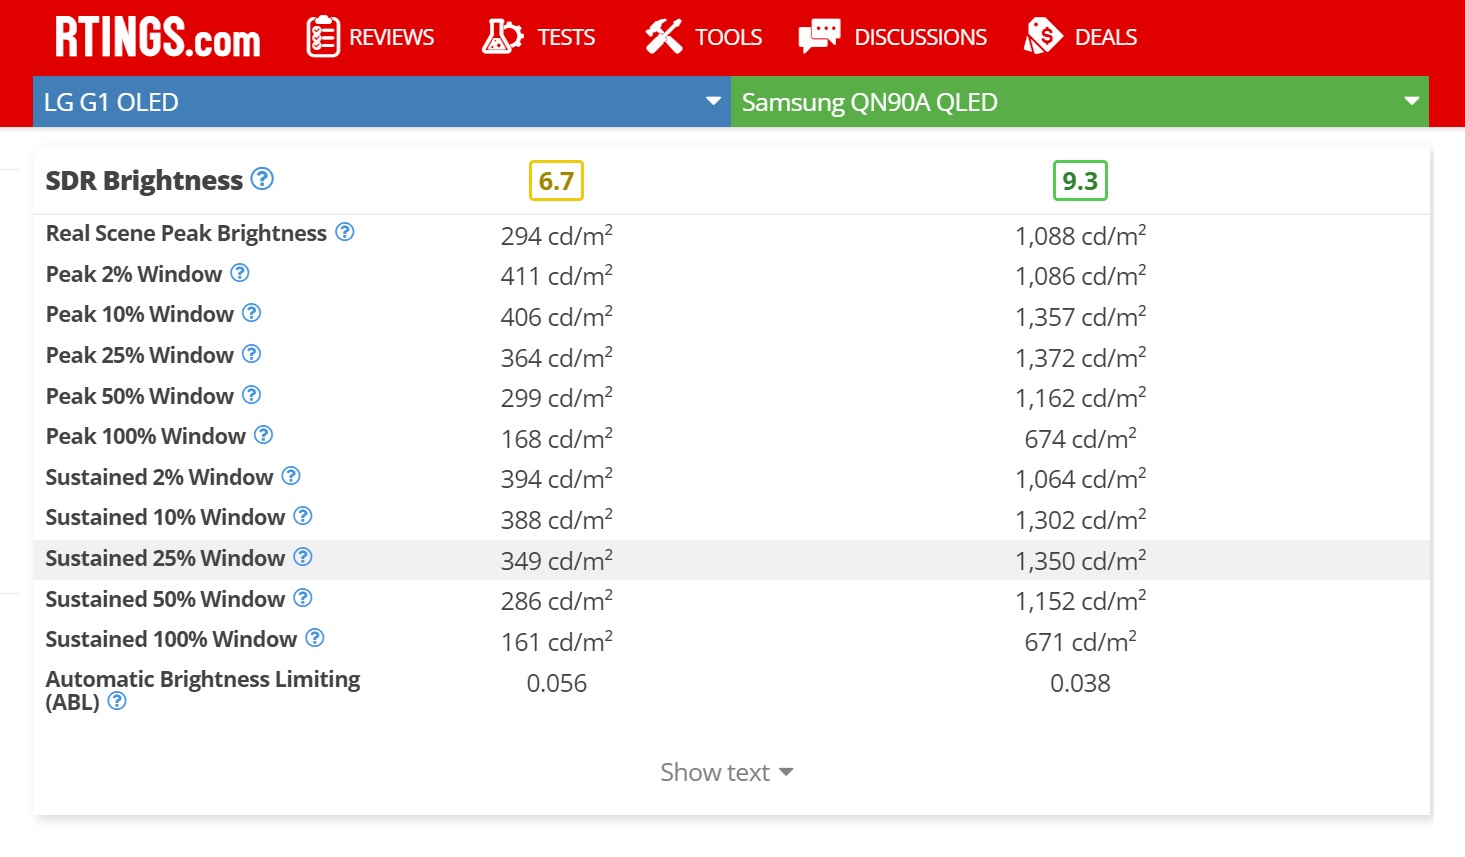
Task: Select the Peak 25% Window label
Action: pos(140,355)
